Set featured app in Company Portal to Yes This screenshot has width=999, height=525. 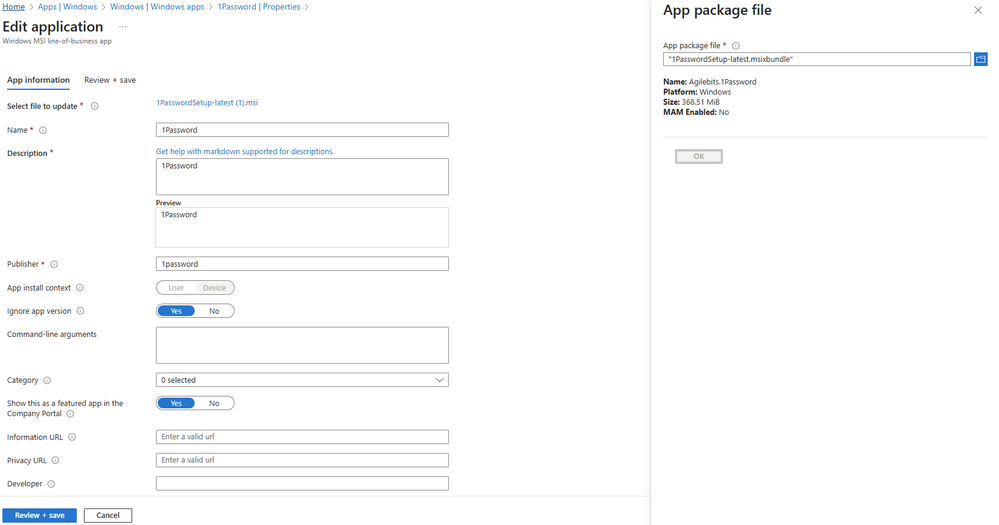176,403
